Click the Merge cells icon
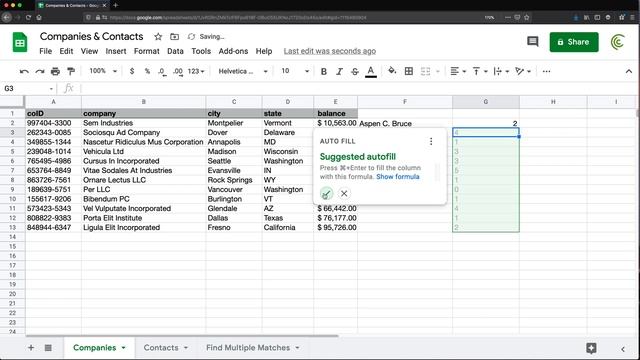Image resolution: width=640 pixels, height=360 pixels. click(425, 71)
